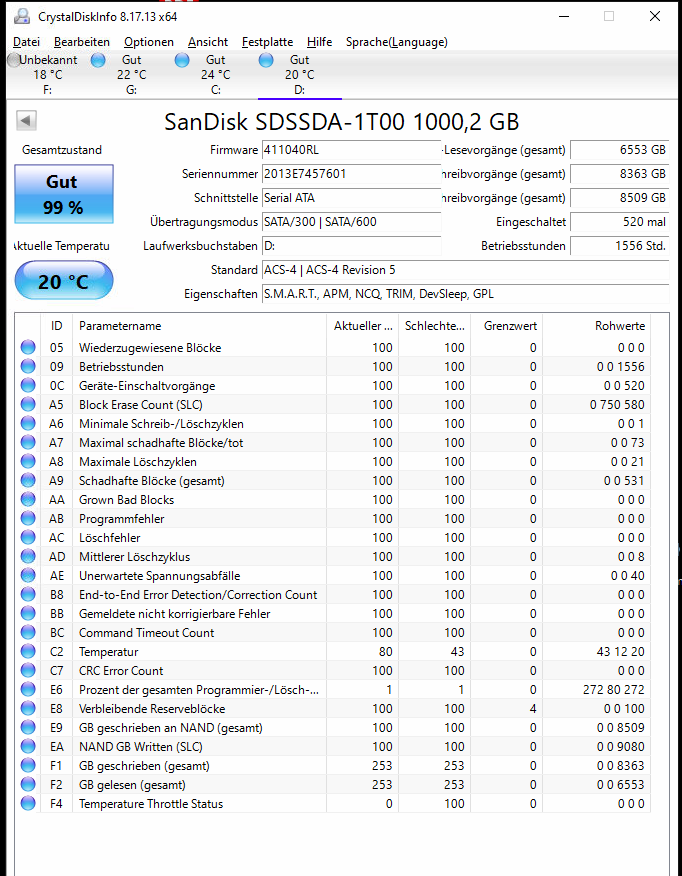Click the Aktueller column header

point(363,326)
